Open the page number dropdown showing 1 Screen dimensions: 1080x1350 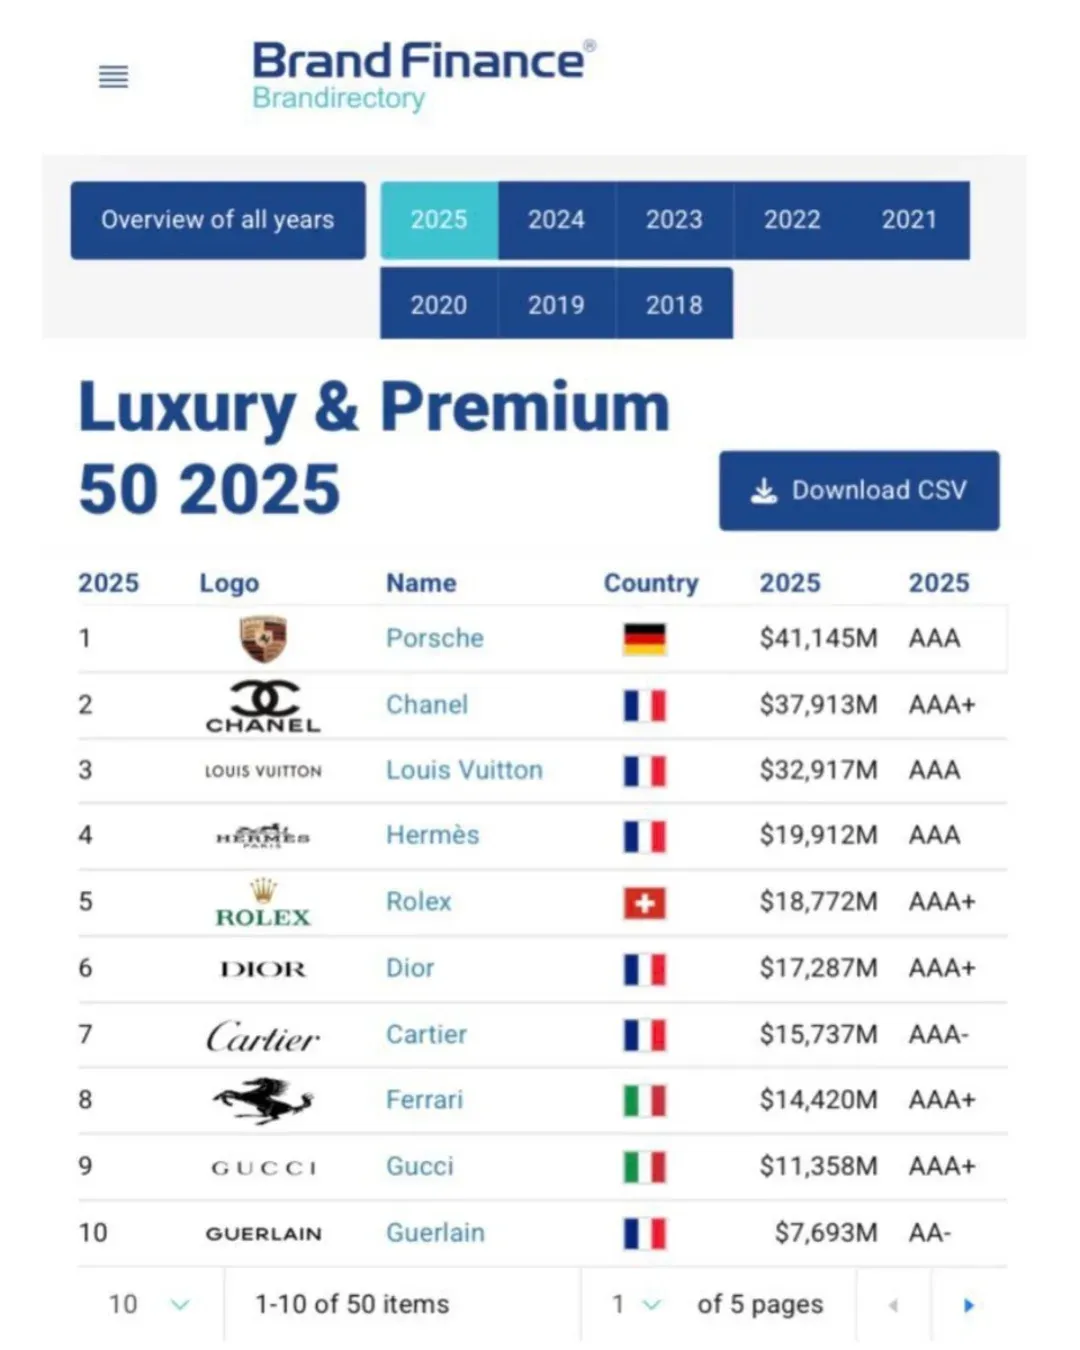click(636, 1304)
